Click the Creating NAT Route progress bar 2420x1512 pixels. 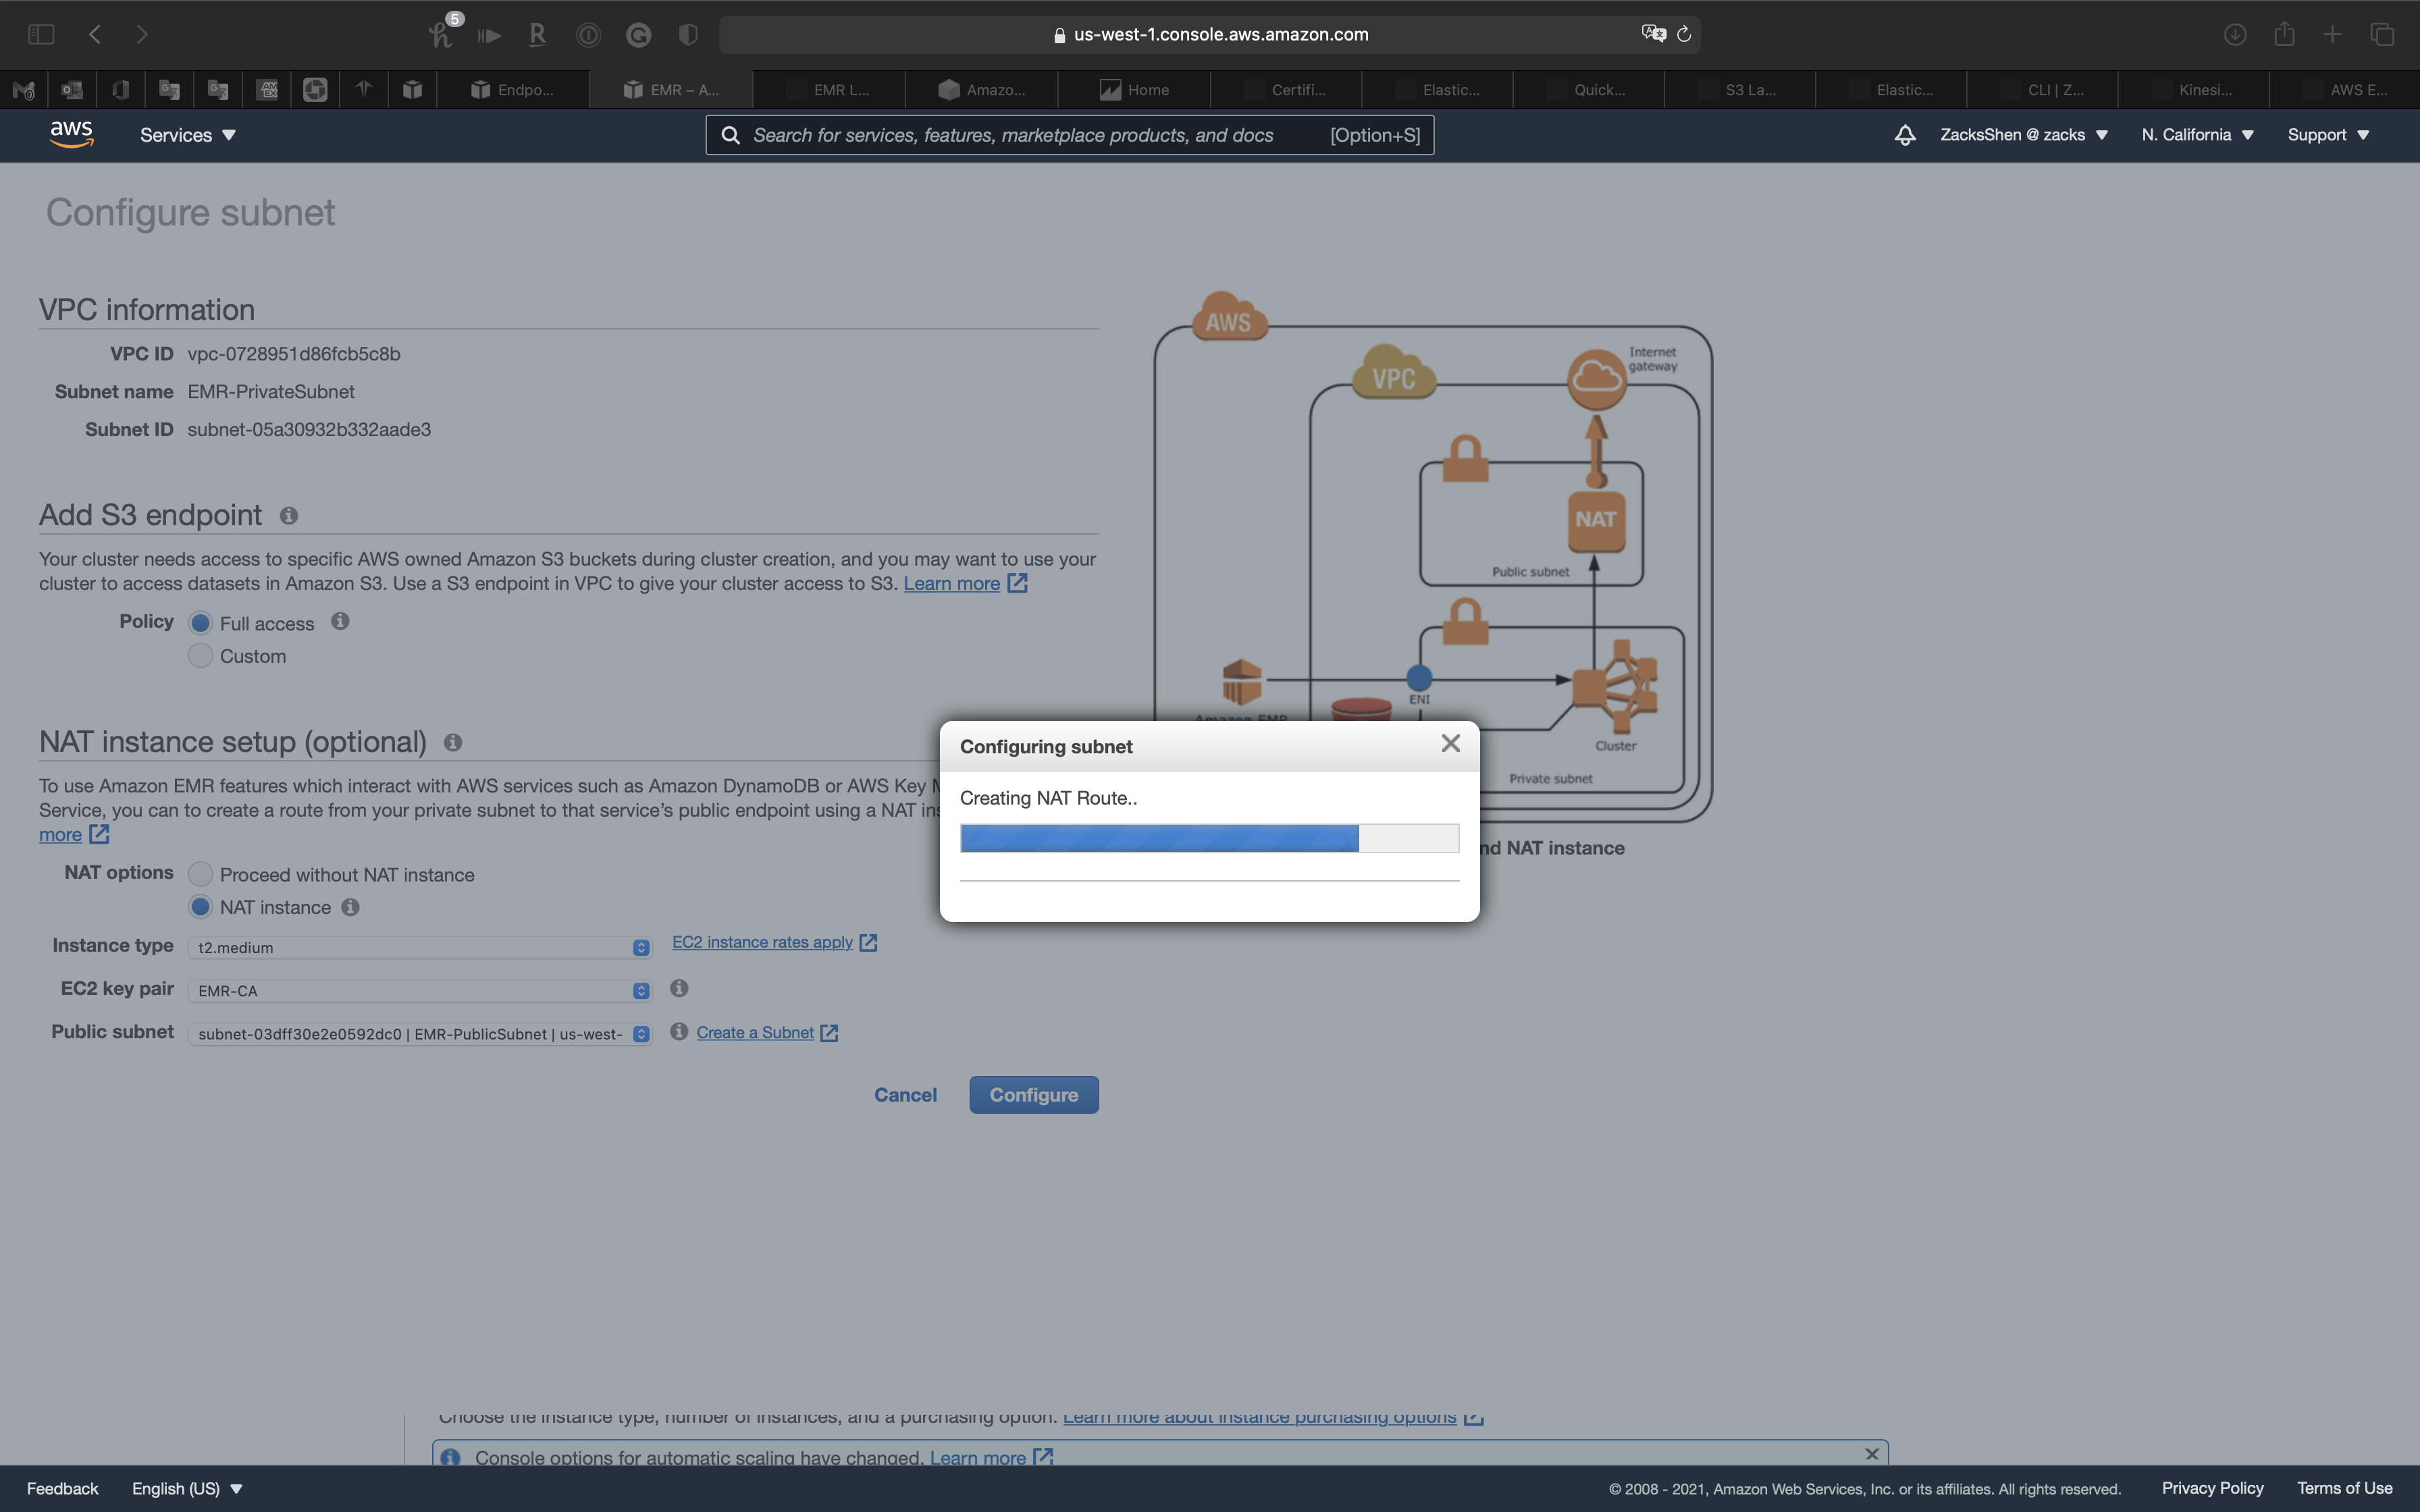pos(1209,838)
